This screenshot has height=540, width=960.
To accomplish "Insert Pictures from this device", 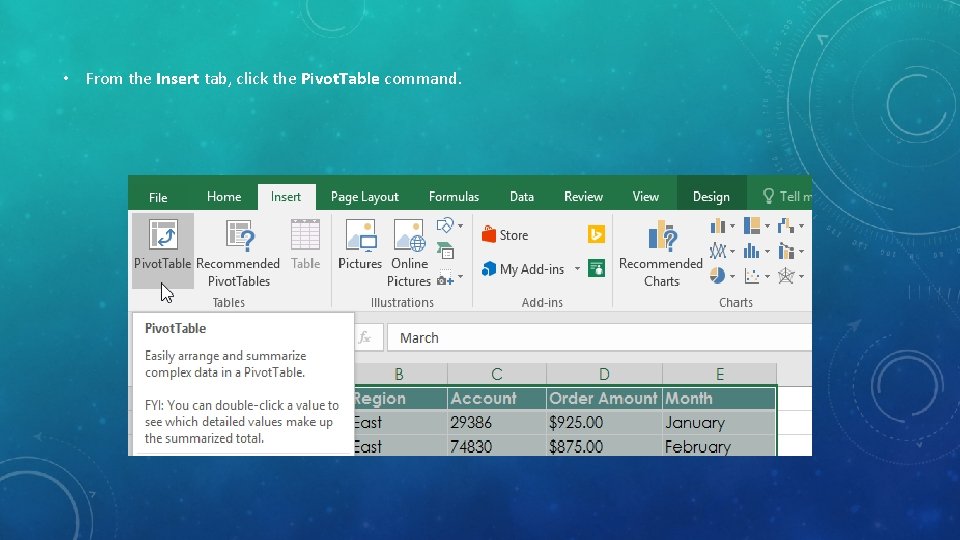I will pyautogui.click(x=360, y=245).
